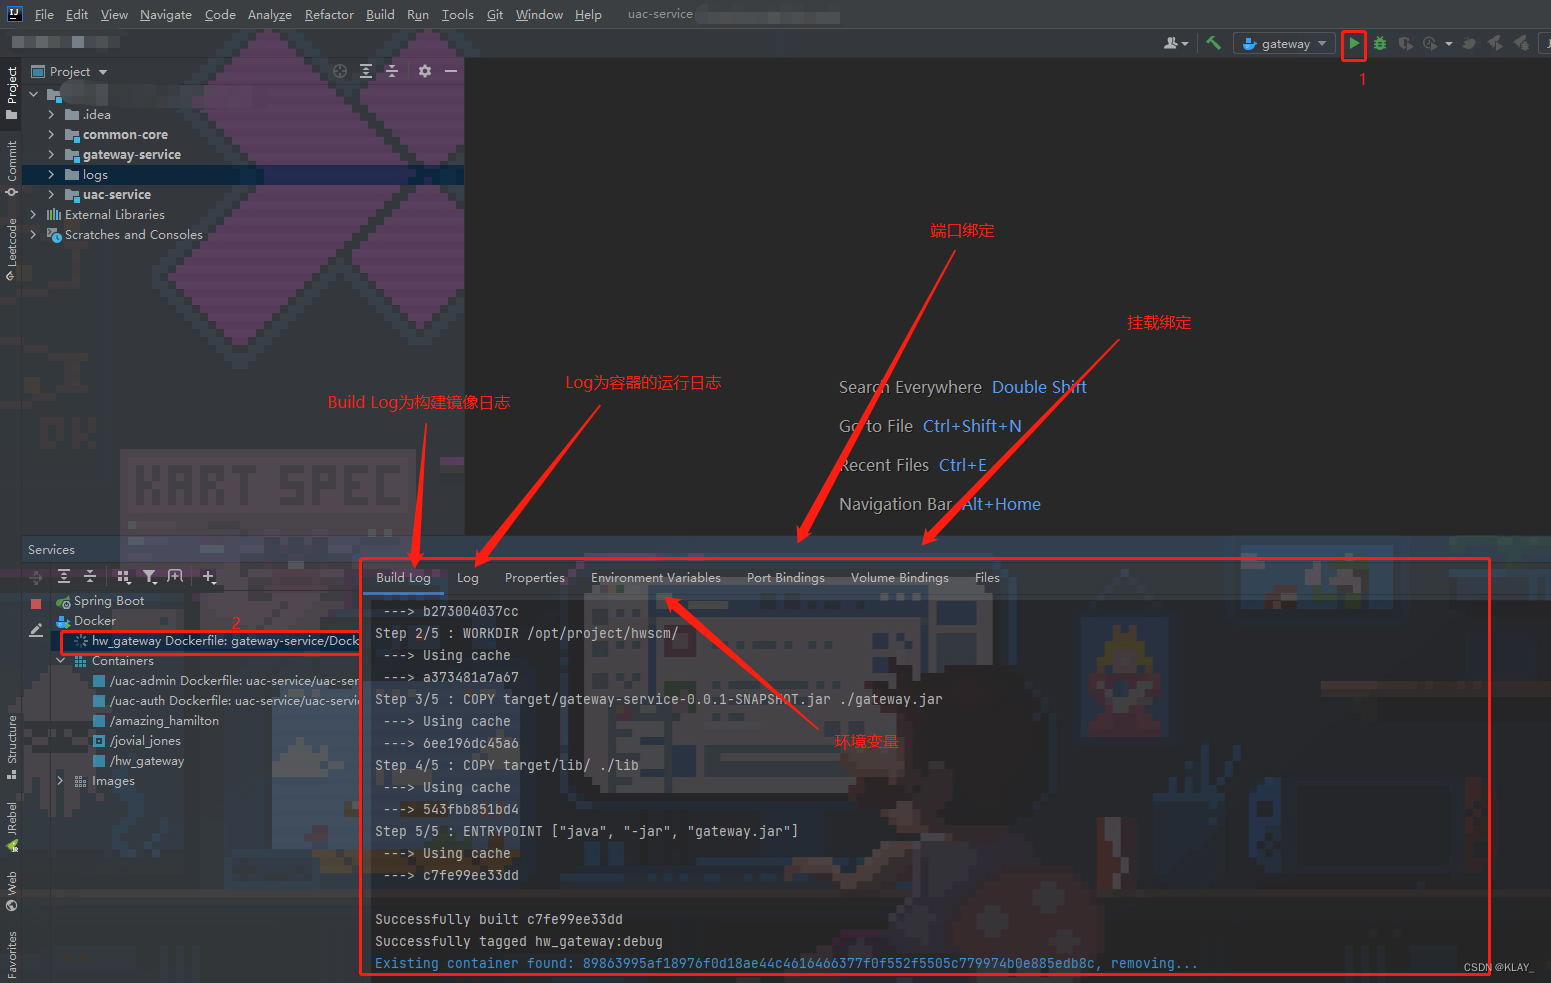
Task: Open the Leetcode side tab
Action: pyautogui.click(x=11, y=248)
